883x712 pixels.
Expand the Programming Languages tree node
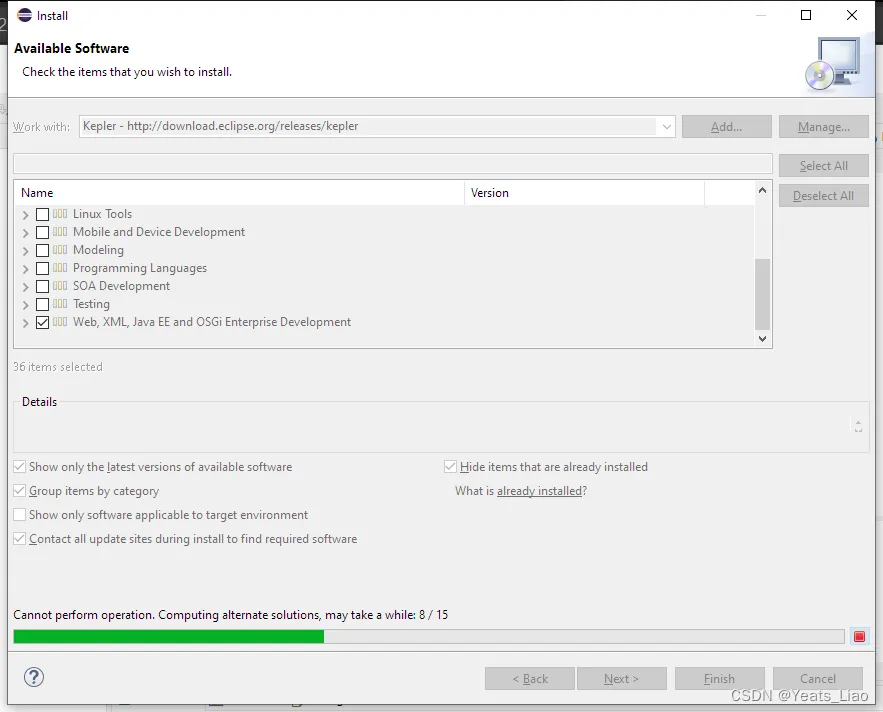click(x=25, y=269)
